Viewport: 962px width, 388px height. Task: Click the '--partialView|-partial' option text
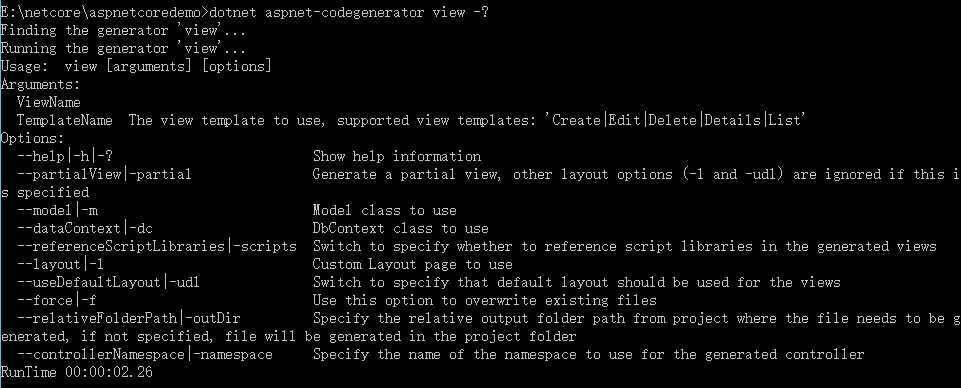click(x=104, y=174)
